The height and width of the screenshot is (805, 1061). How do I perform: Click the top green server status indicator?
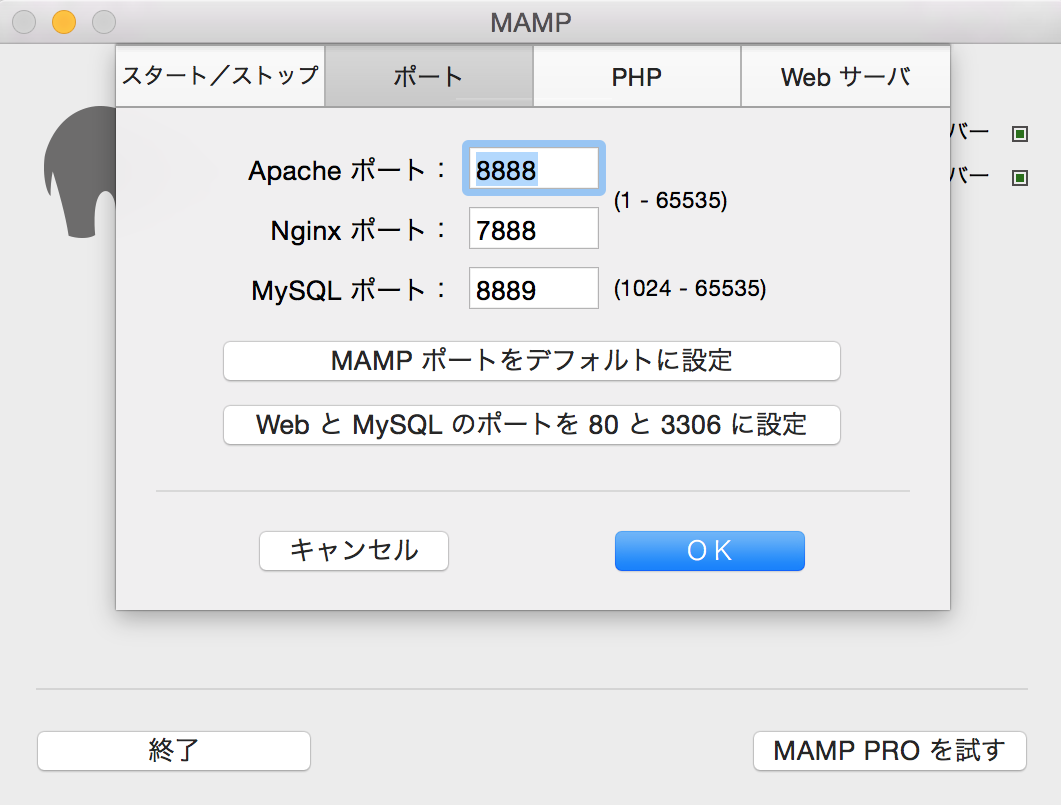click(1019, 132)
